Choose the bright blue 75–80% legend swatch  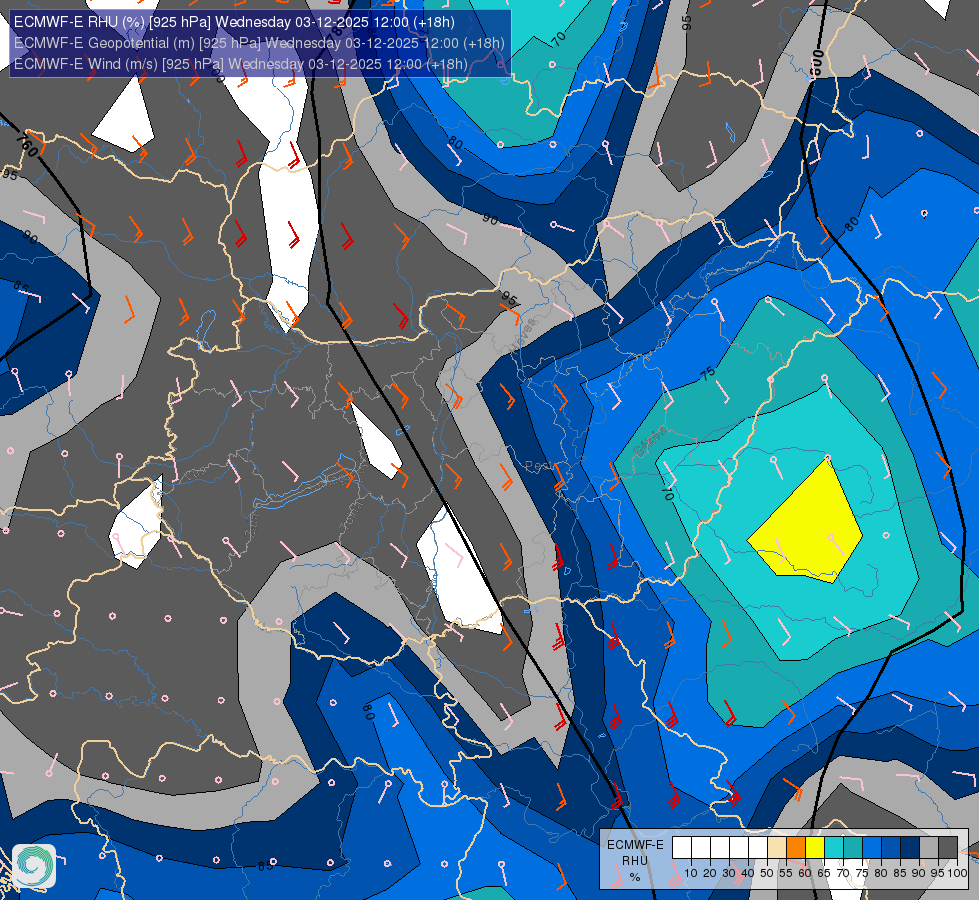872,848
